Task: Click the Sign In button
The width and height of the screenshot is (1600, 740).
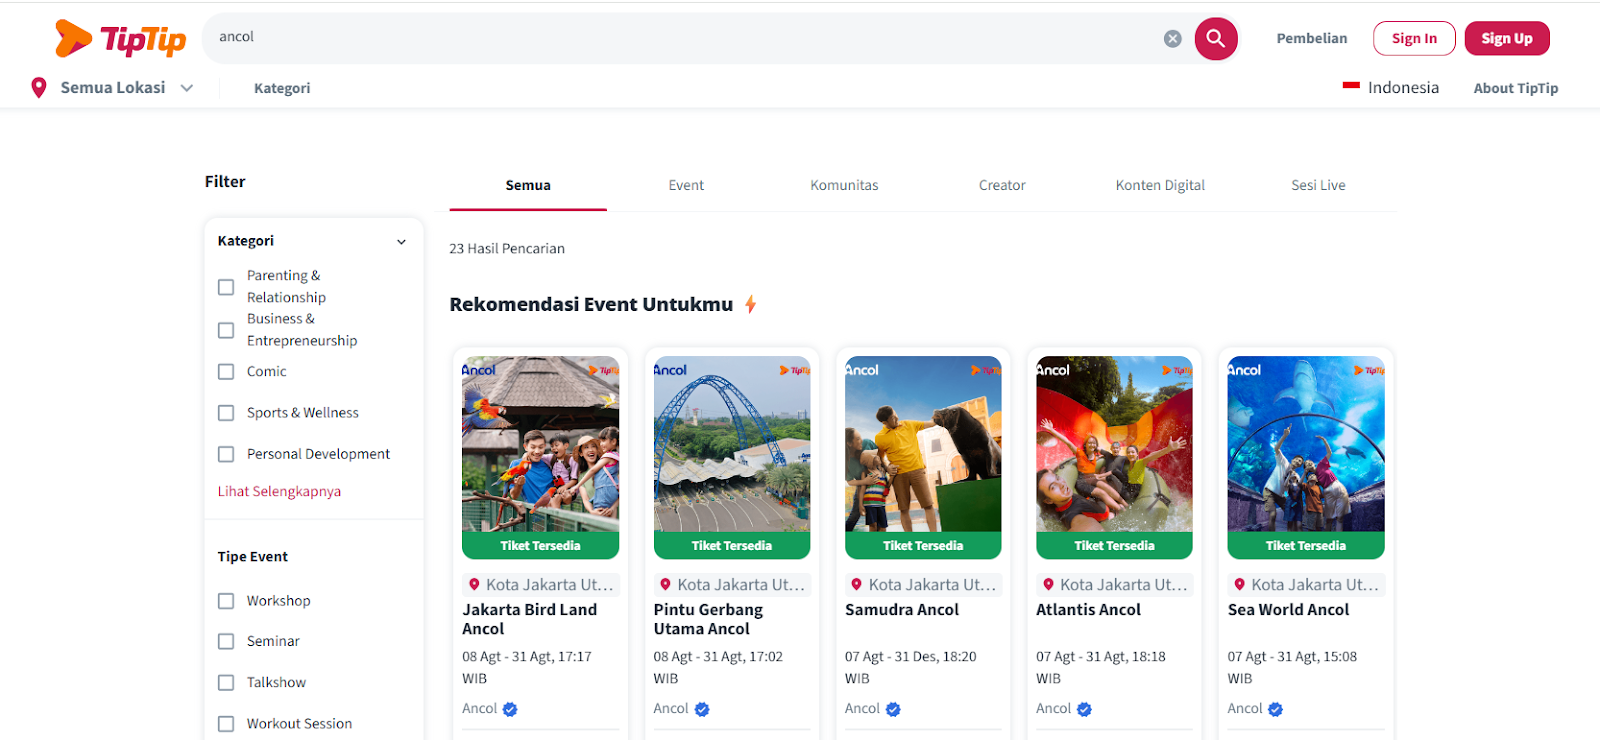Action: pyautogui.click(x=1414, y=39)
